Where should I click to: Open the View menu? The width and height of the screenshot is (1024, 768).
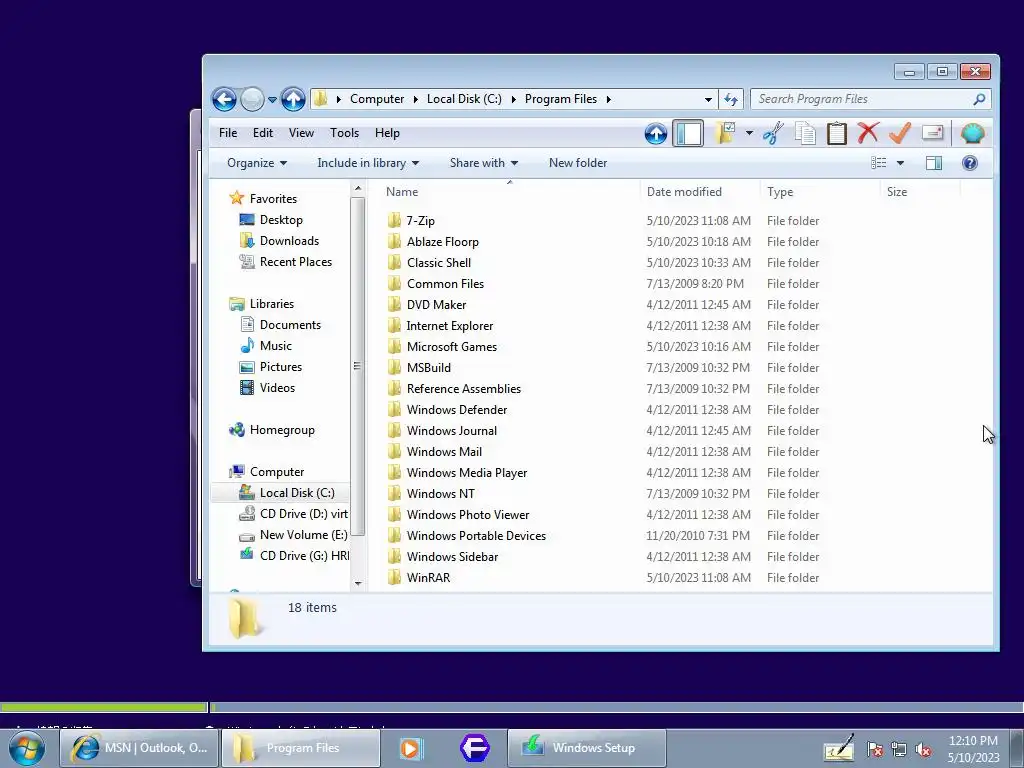tap(301, 133)
